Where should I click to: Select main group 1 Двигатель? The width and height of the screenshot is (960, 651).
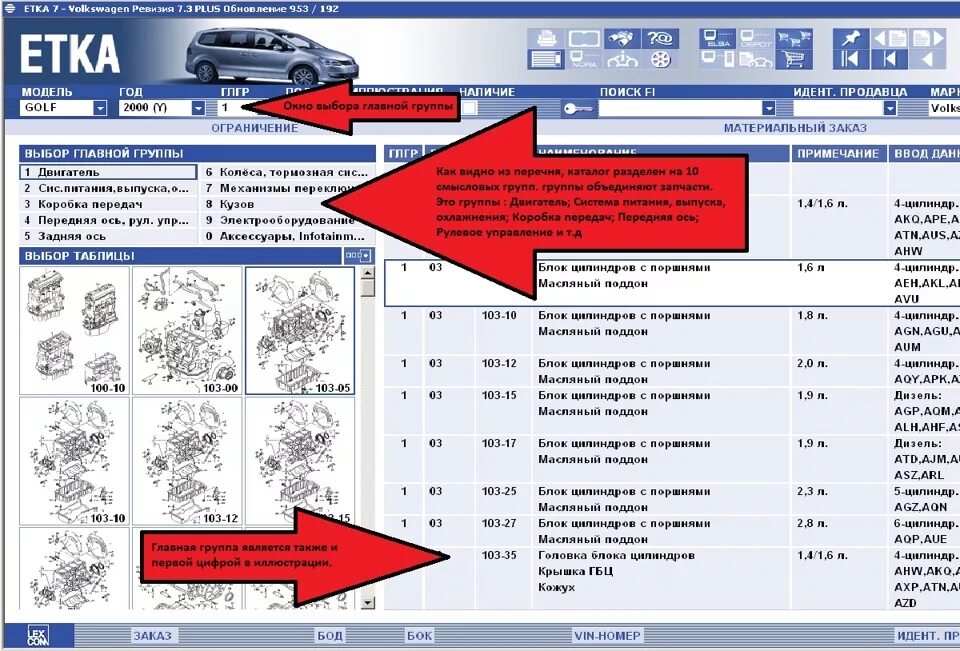[x=108, y=172]
